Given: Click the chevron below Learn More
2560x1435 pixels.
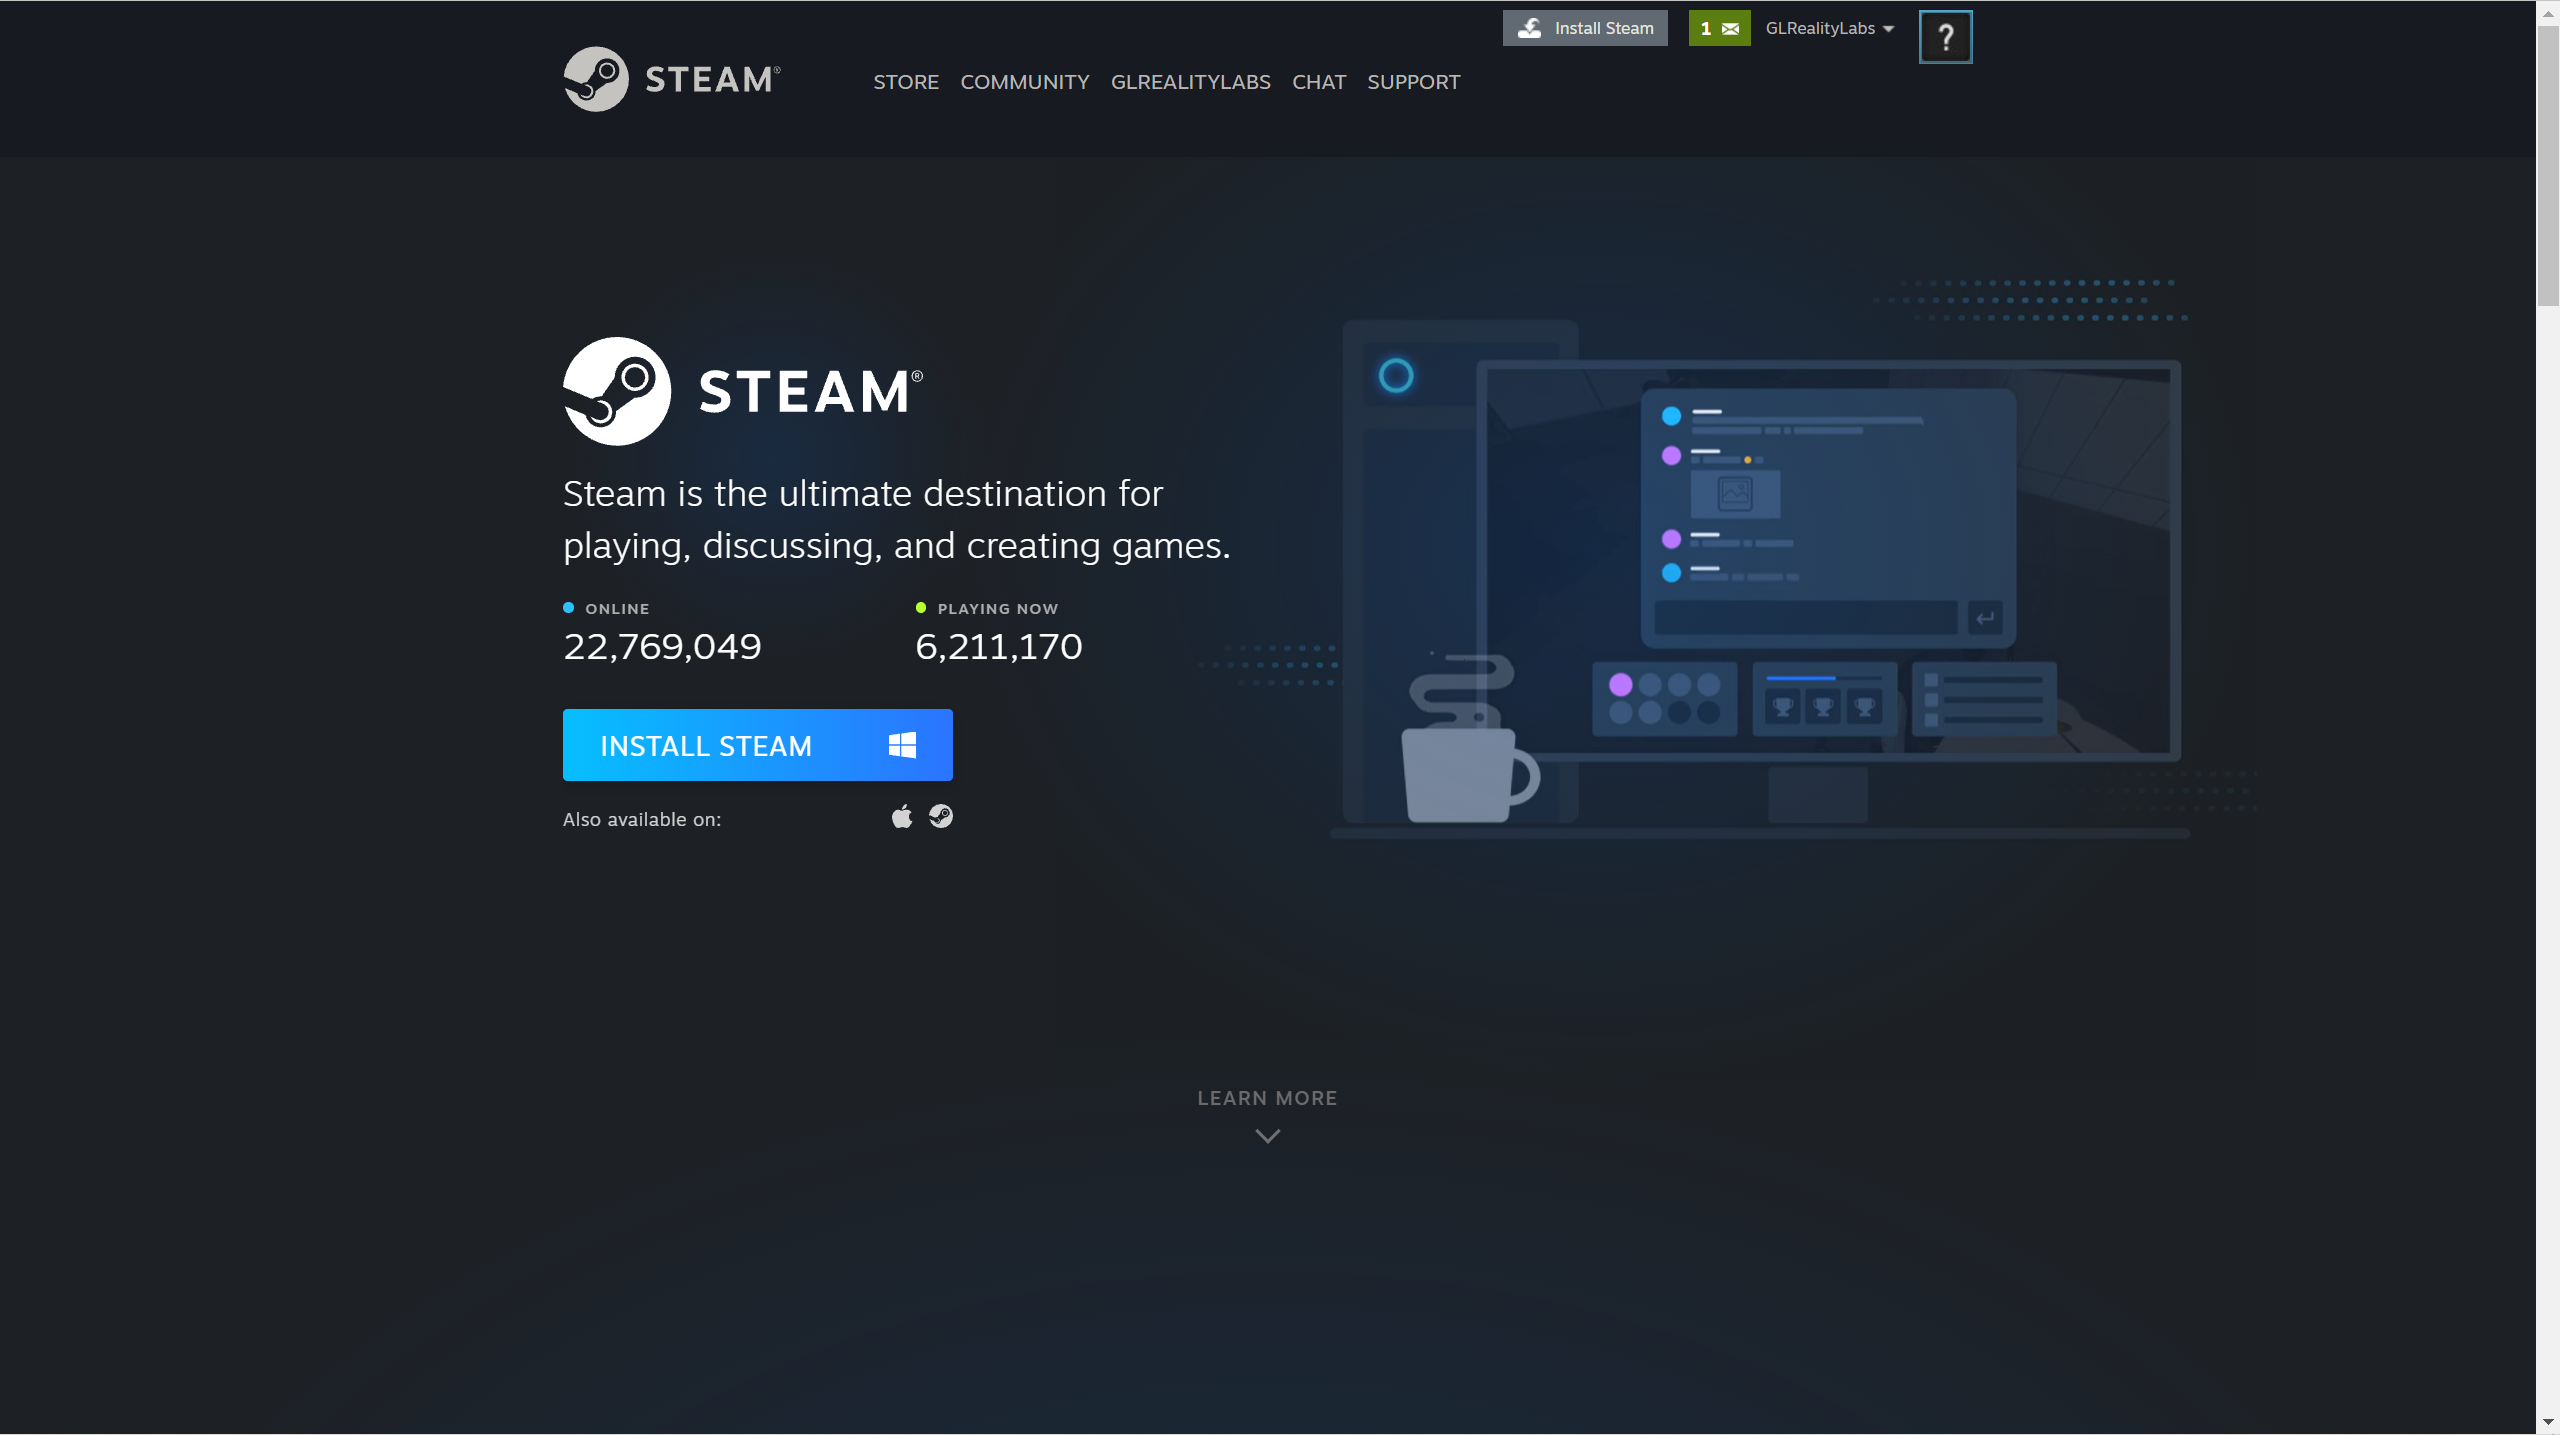Looking at the screenshot, I should pos(1267,1136).
